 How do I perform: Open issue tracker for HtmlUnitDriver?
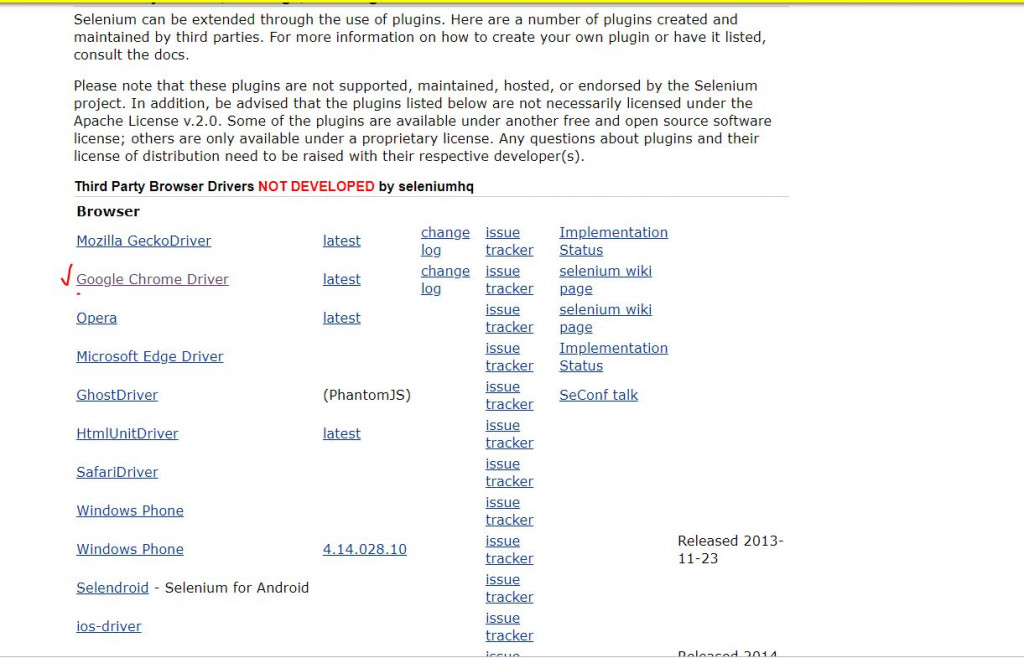[509, 433]
